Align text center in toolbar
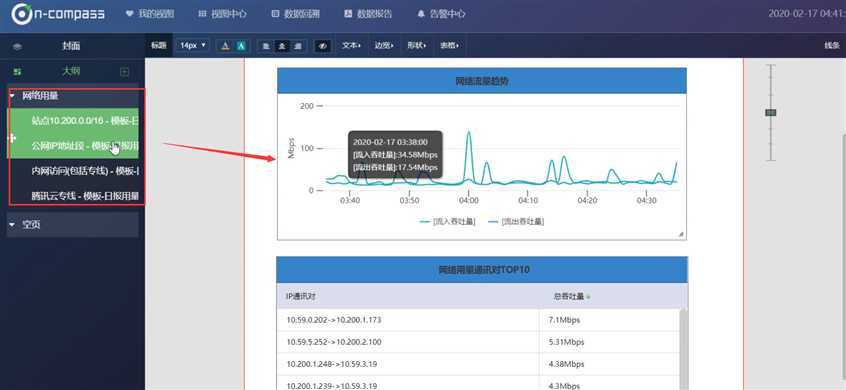The height and width of the screenshot is (390, 846). [281, 46]
